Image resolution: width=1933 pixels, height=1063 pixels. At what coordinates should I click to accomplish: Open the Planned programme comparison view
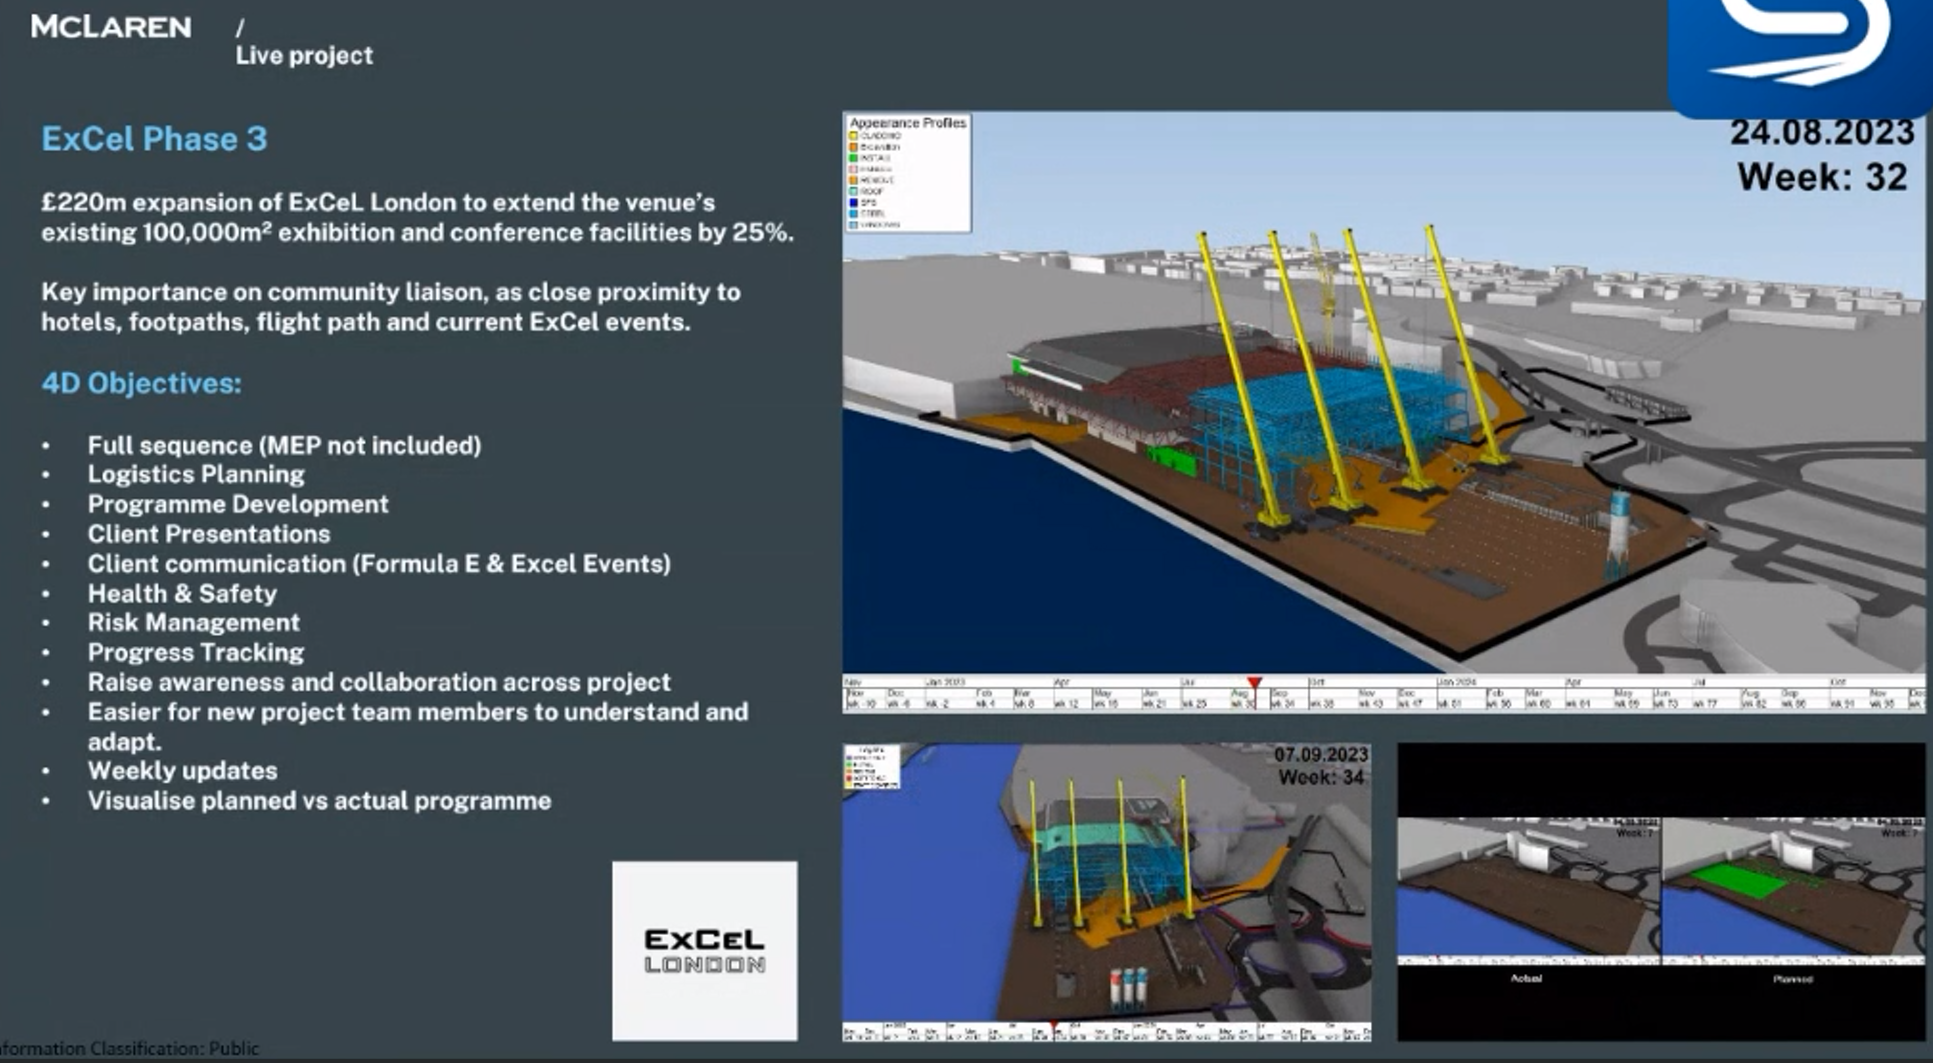(1793, 890)
